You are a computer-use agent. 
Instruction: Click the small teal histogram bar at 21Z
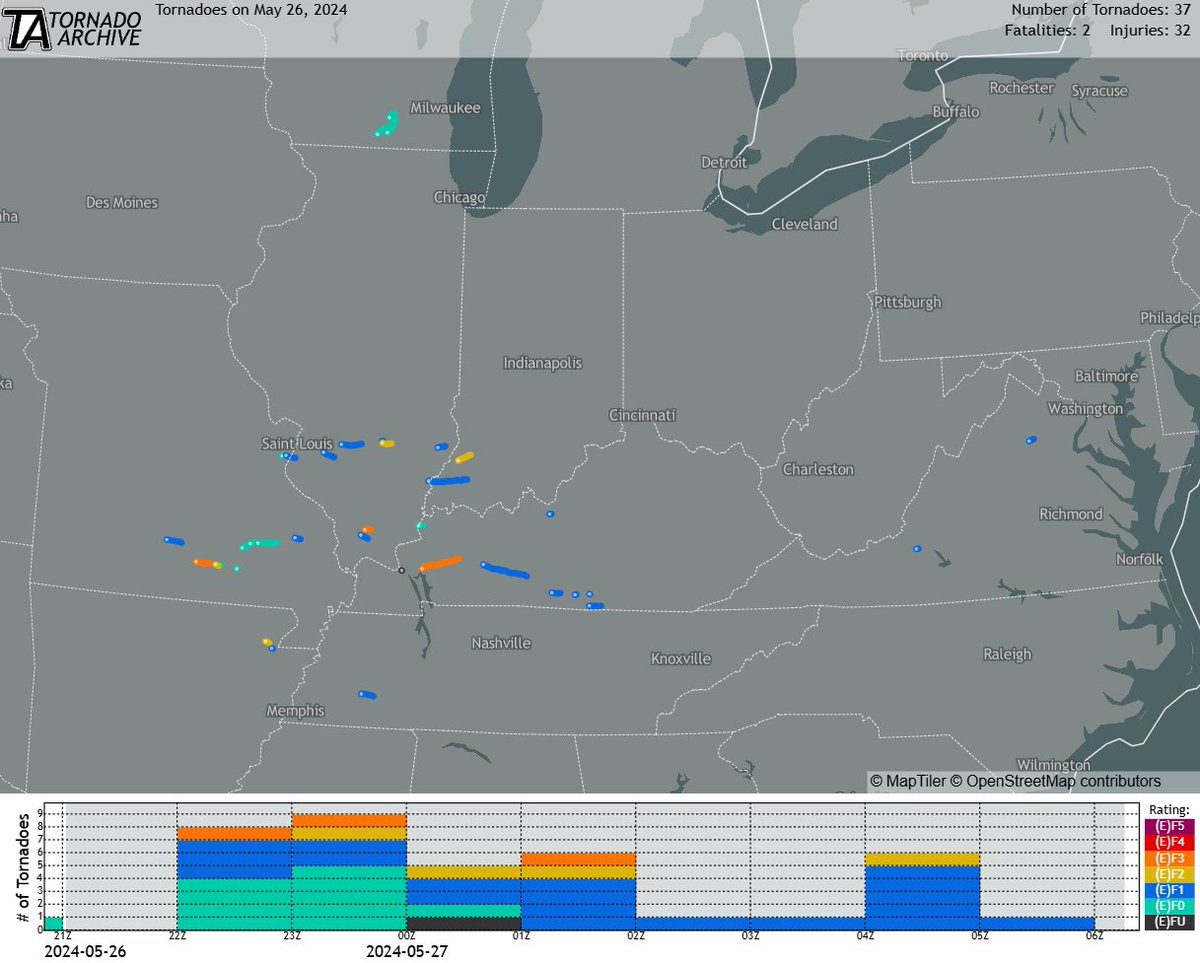53,924
